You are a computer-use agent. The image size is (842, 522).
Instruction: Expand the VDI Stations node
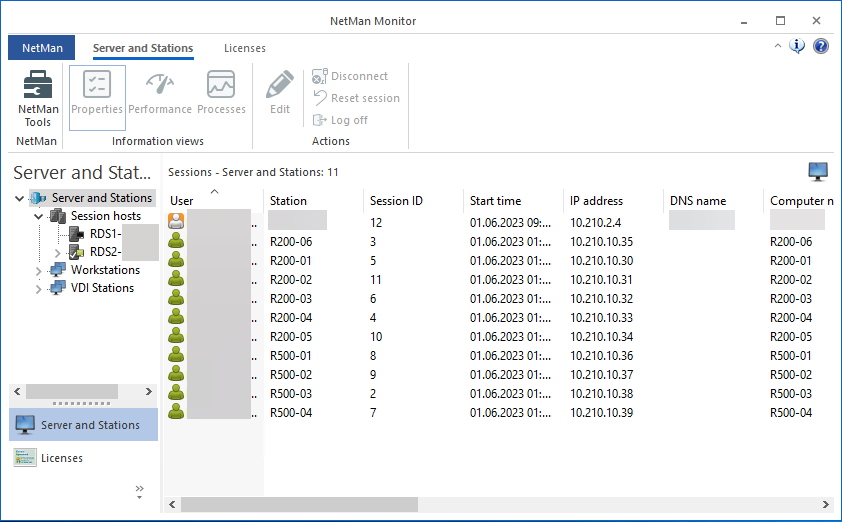click(39, 289)
